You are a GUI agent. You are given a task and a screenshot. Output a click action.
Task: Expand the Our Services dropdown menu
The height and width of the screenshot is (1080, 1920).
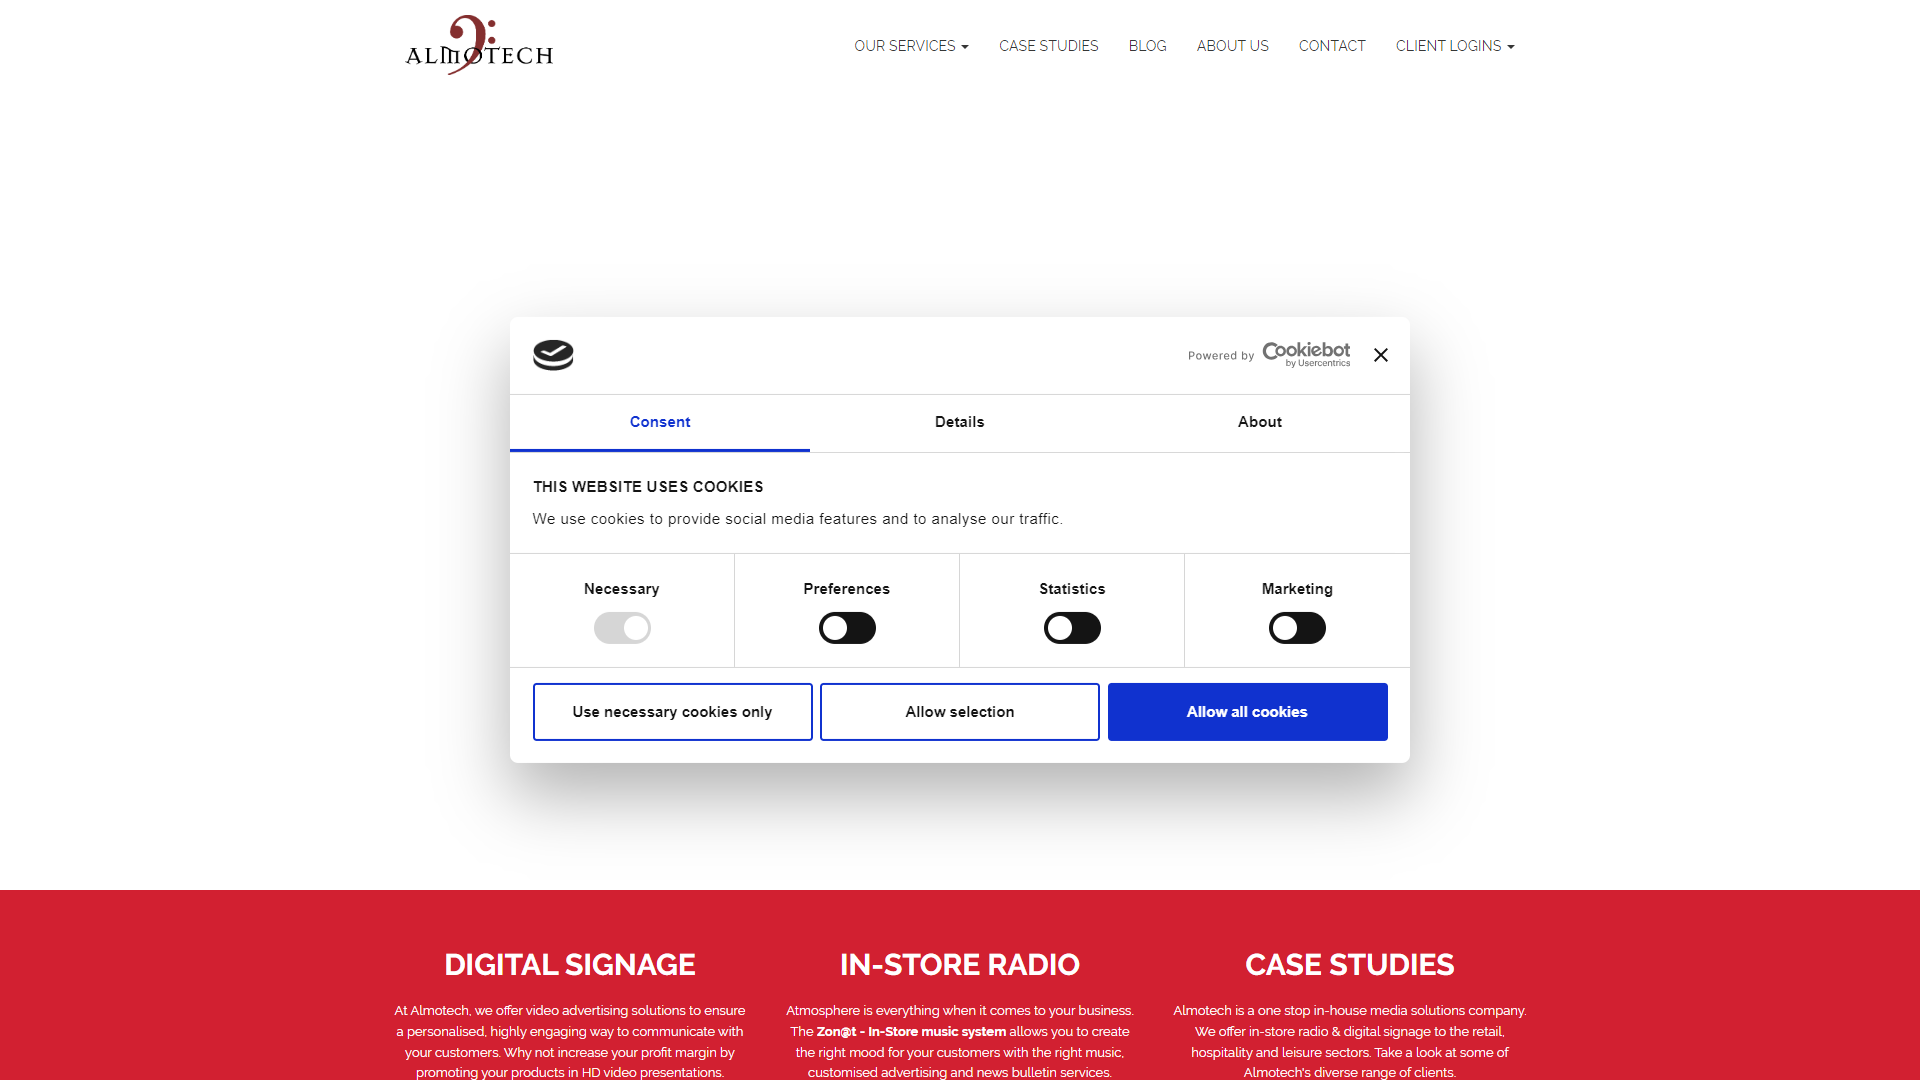tap(911, 46)
